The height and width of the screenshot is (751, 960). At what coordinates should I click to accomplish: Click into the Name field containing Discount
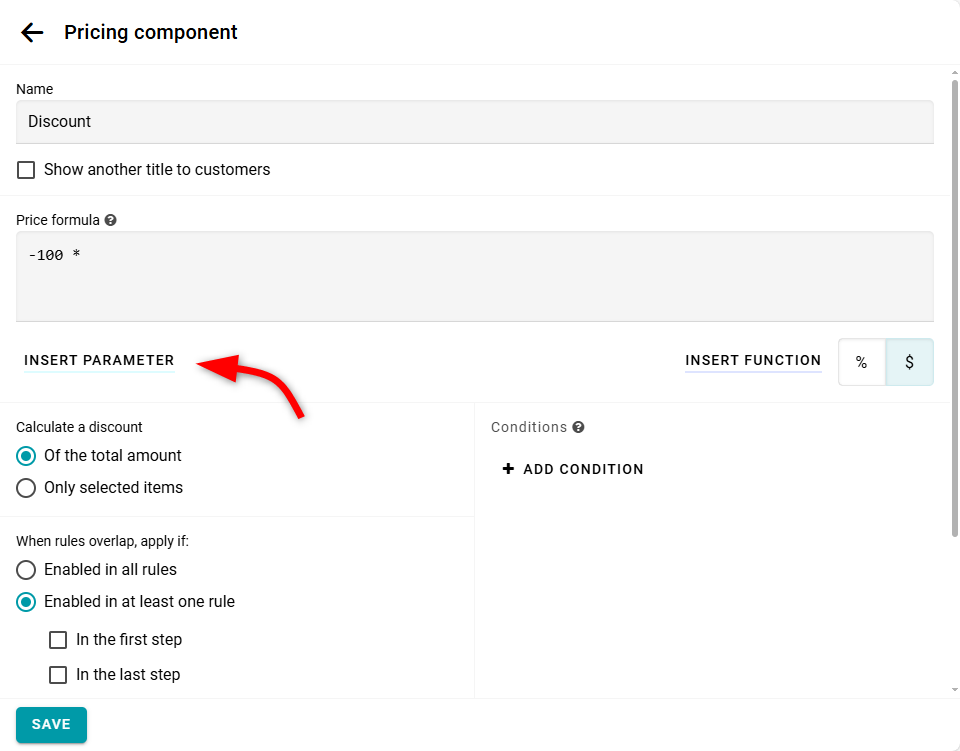tap(474, 122)
